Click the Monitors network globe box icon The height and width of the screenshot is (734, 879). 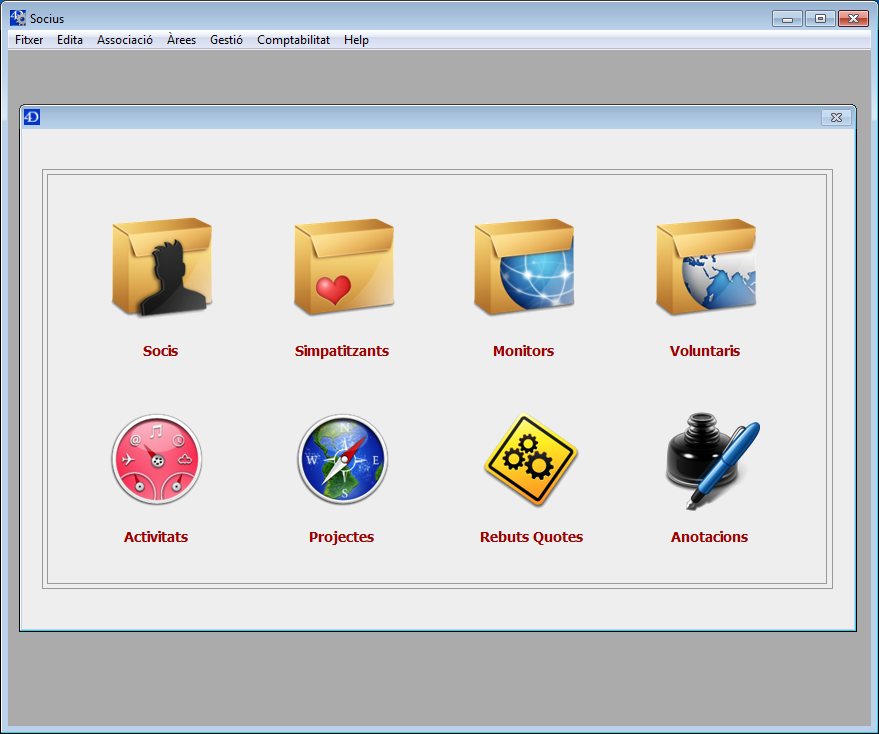(x=524, y=268)
